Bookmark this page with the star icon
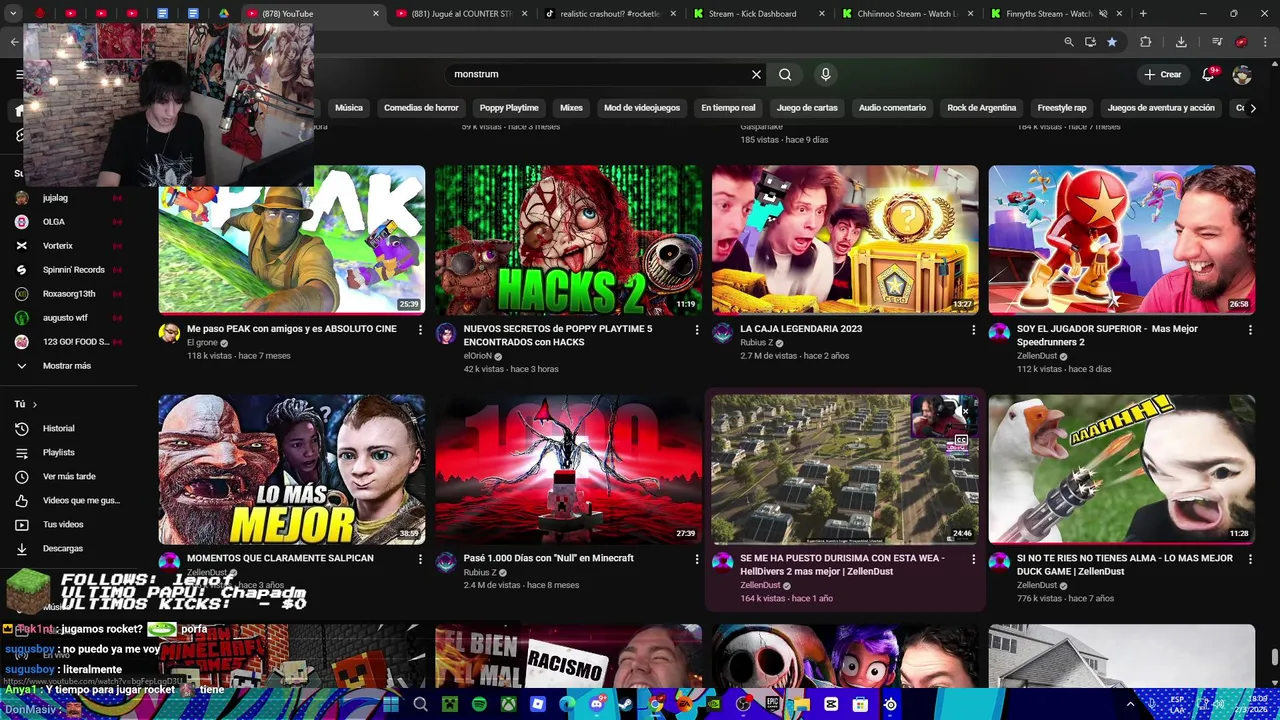Viewport: 1280px width, 720px height. click(1111, 42)
